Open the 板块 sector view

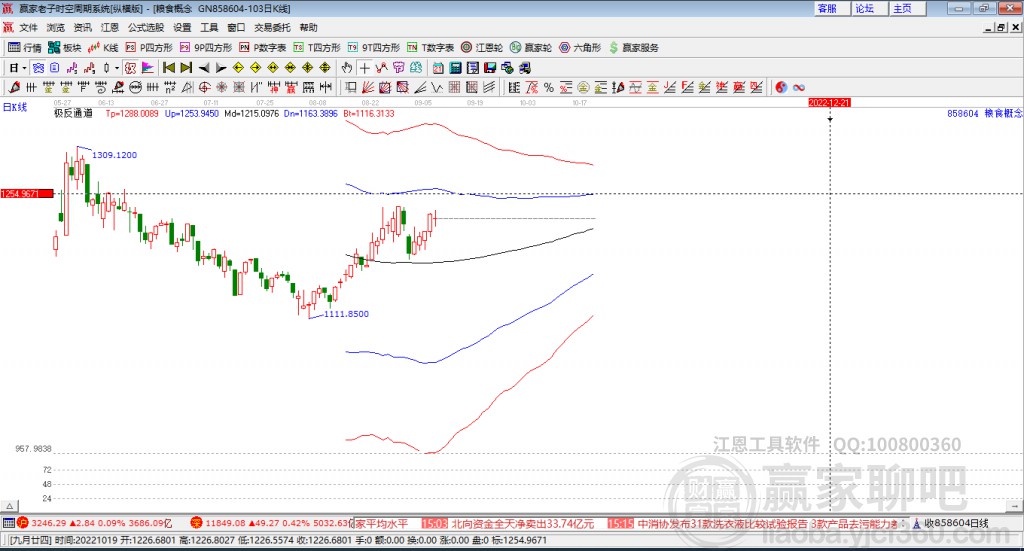[64, 48]
